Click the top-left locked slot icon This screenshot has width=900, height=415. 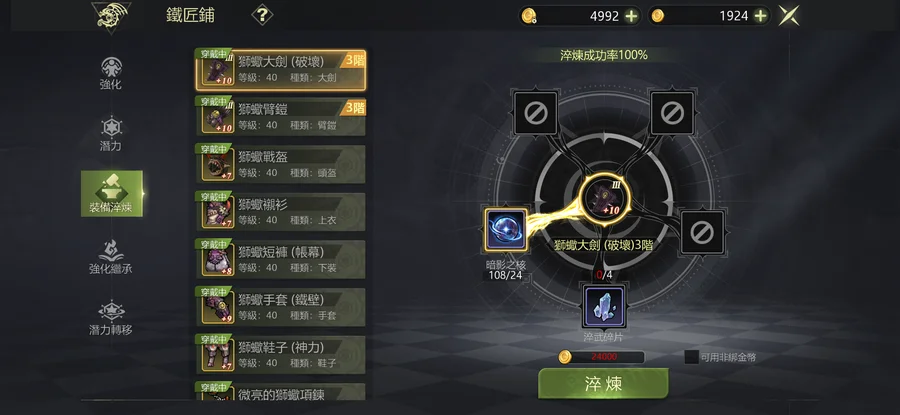pyautogui.click(x=535, y=113)
